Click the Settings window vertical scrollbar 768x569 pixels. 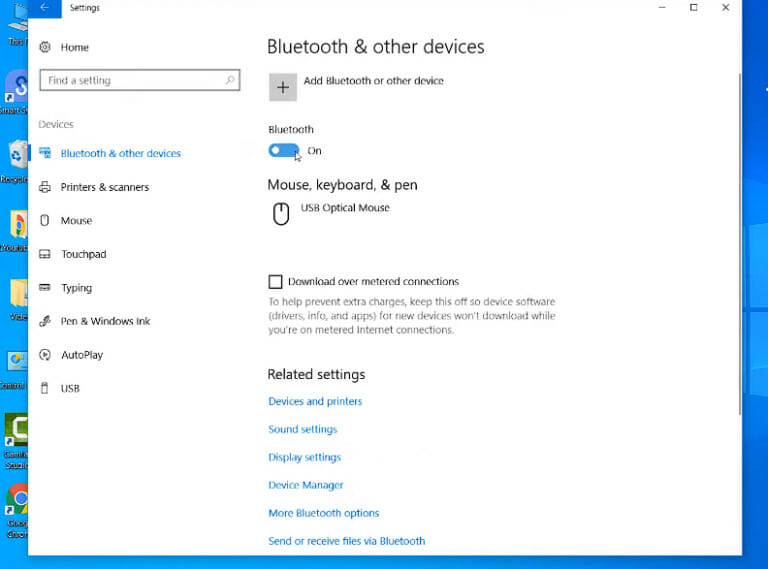[x=739, y=244]
